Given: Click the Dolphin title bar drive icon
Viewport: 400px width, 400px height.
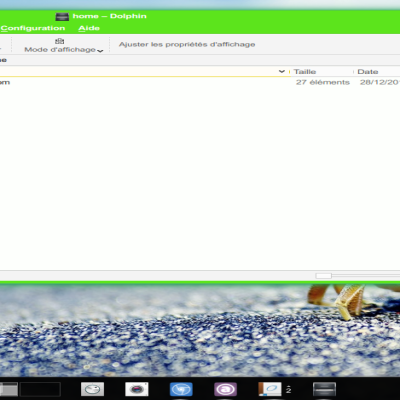Looking at the screenshot, I should [x=62, y=16].
